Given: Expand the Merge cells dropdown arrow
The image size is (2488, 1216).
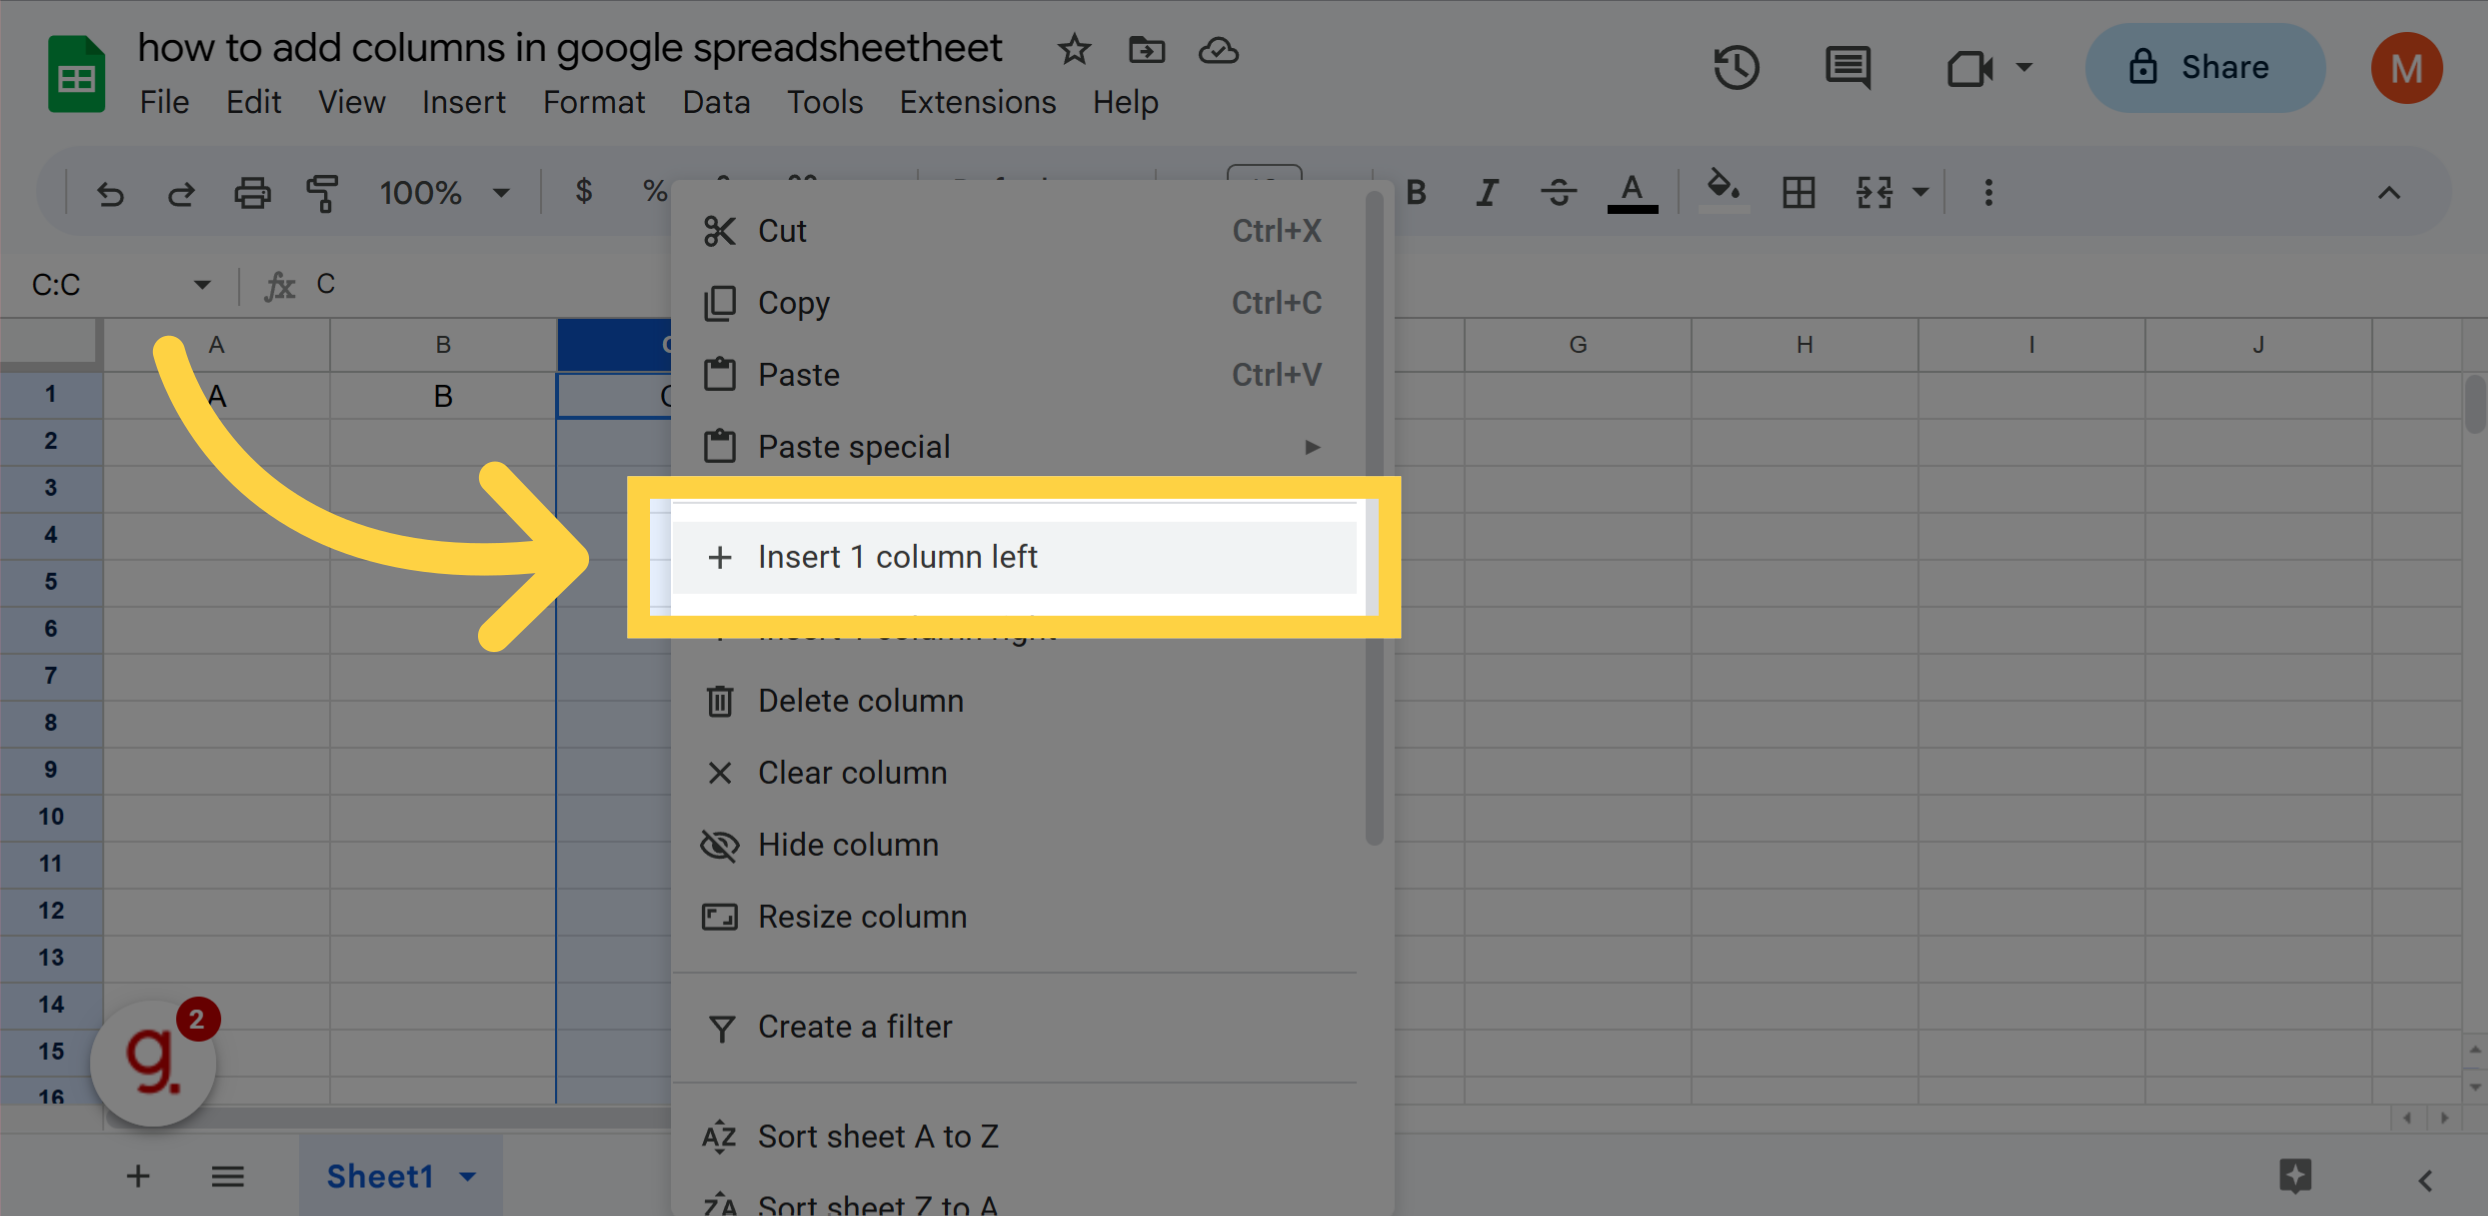Looking at the screenshot, I should pos(1921,192).
